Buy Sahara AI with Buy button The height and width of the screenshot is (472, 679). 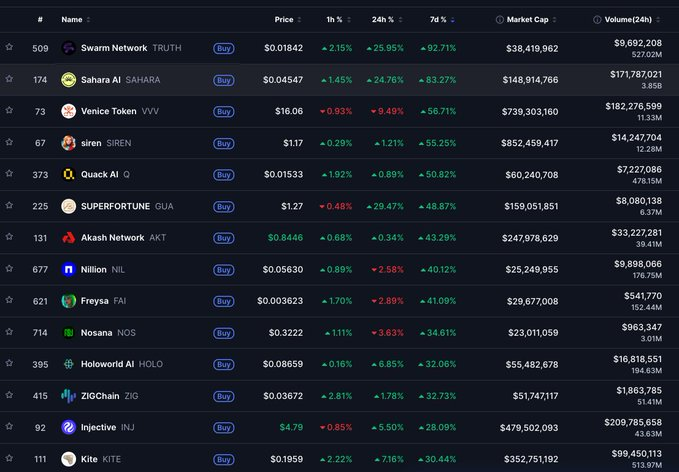pyautogui.click(x=223, y=80)
